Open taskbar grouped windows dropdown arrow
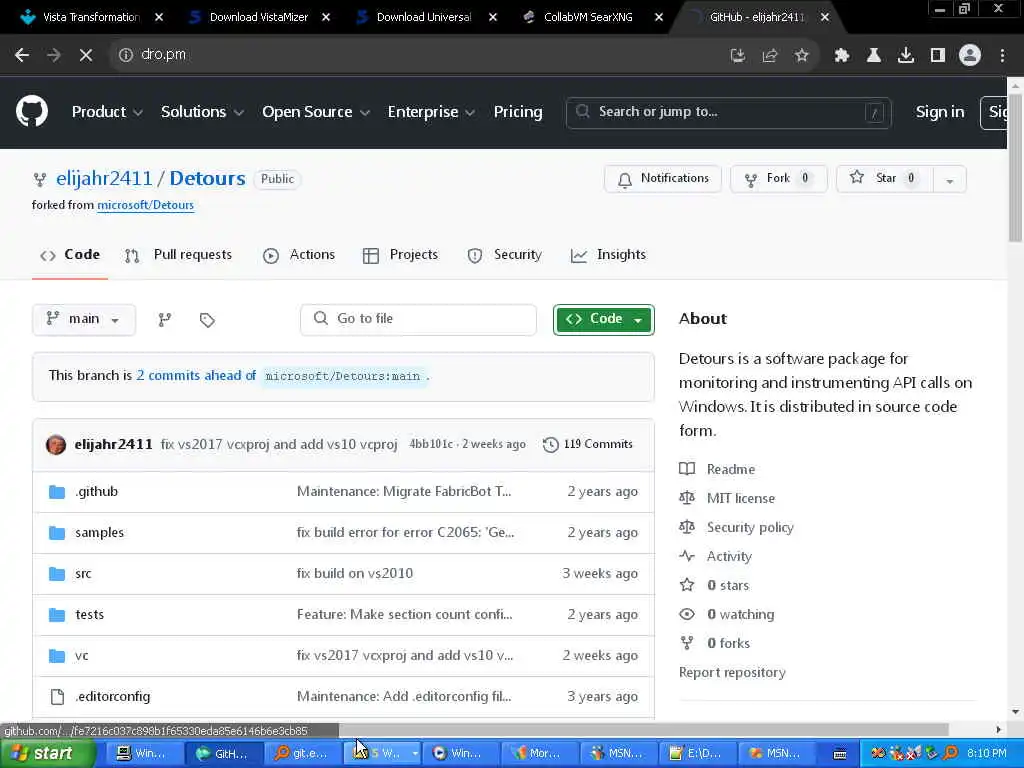Viewport: 1024px width, 768px height. pyautogui.click(x=414, y=754)
